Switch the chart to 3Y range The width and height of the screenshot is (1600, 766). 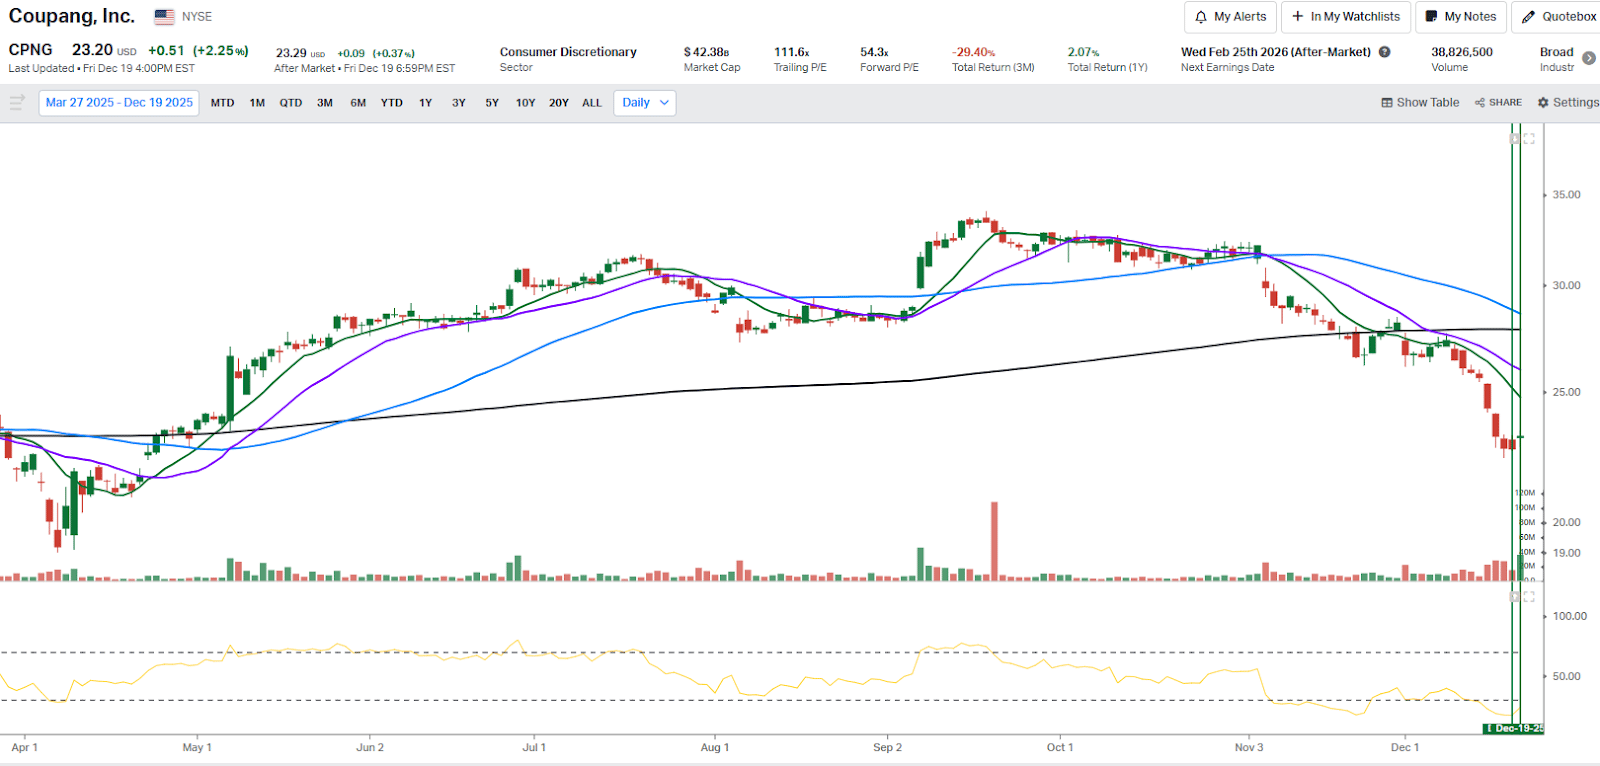pos(459,103)
